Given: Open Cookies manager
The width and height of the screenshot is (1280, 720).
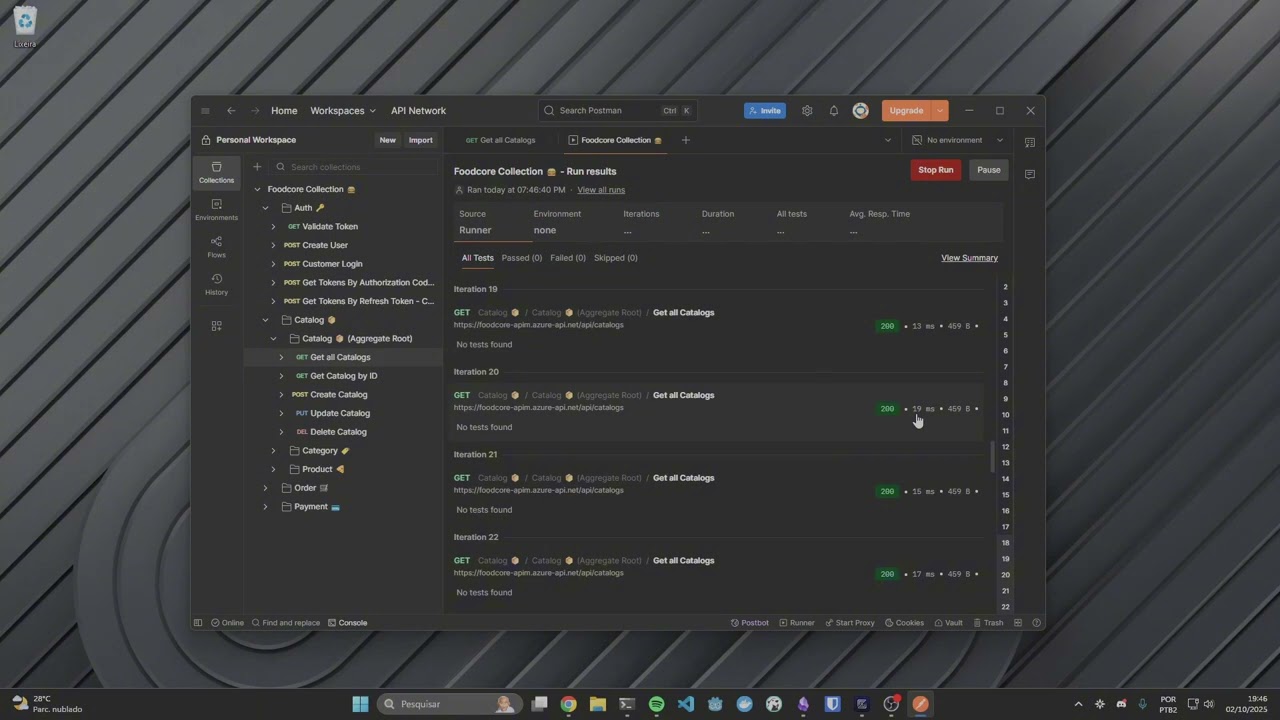Looking at the screenshot, I should (x=904, y=623).
